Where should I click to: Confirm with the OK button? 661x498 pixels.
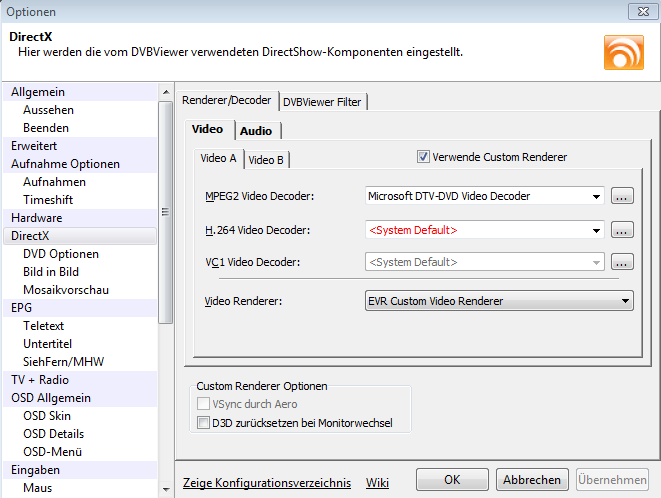(452, 479)
